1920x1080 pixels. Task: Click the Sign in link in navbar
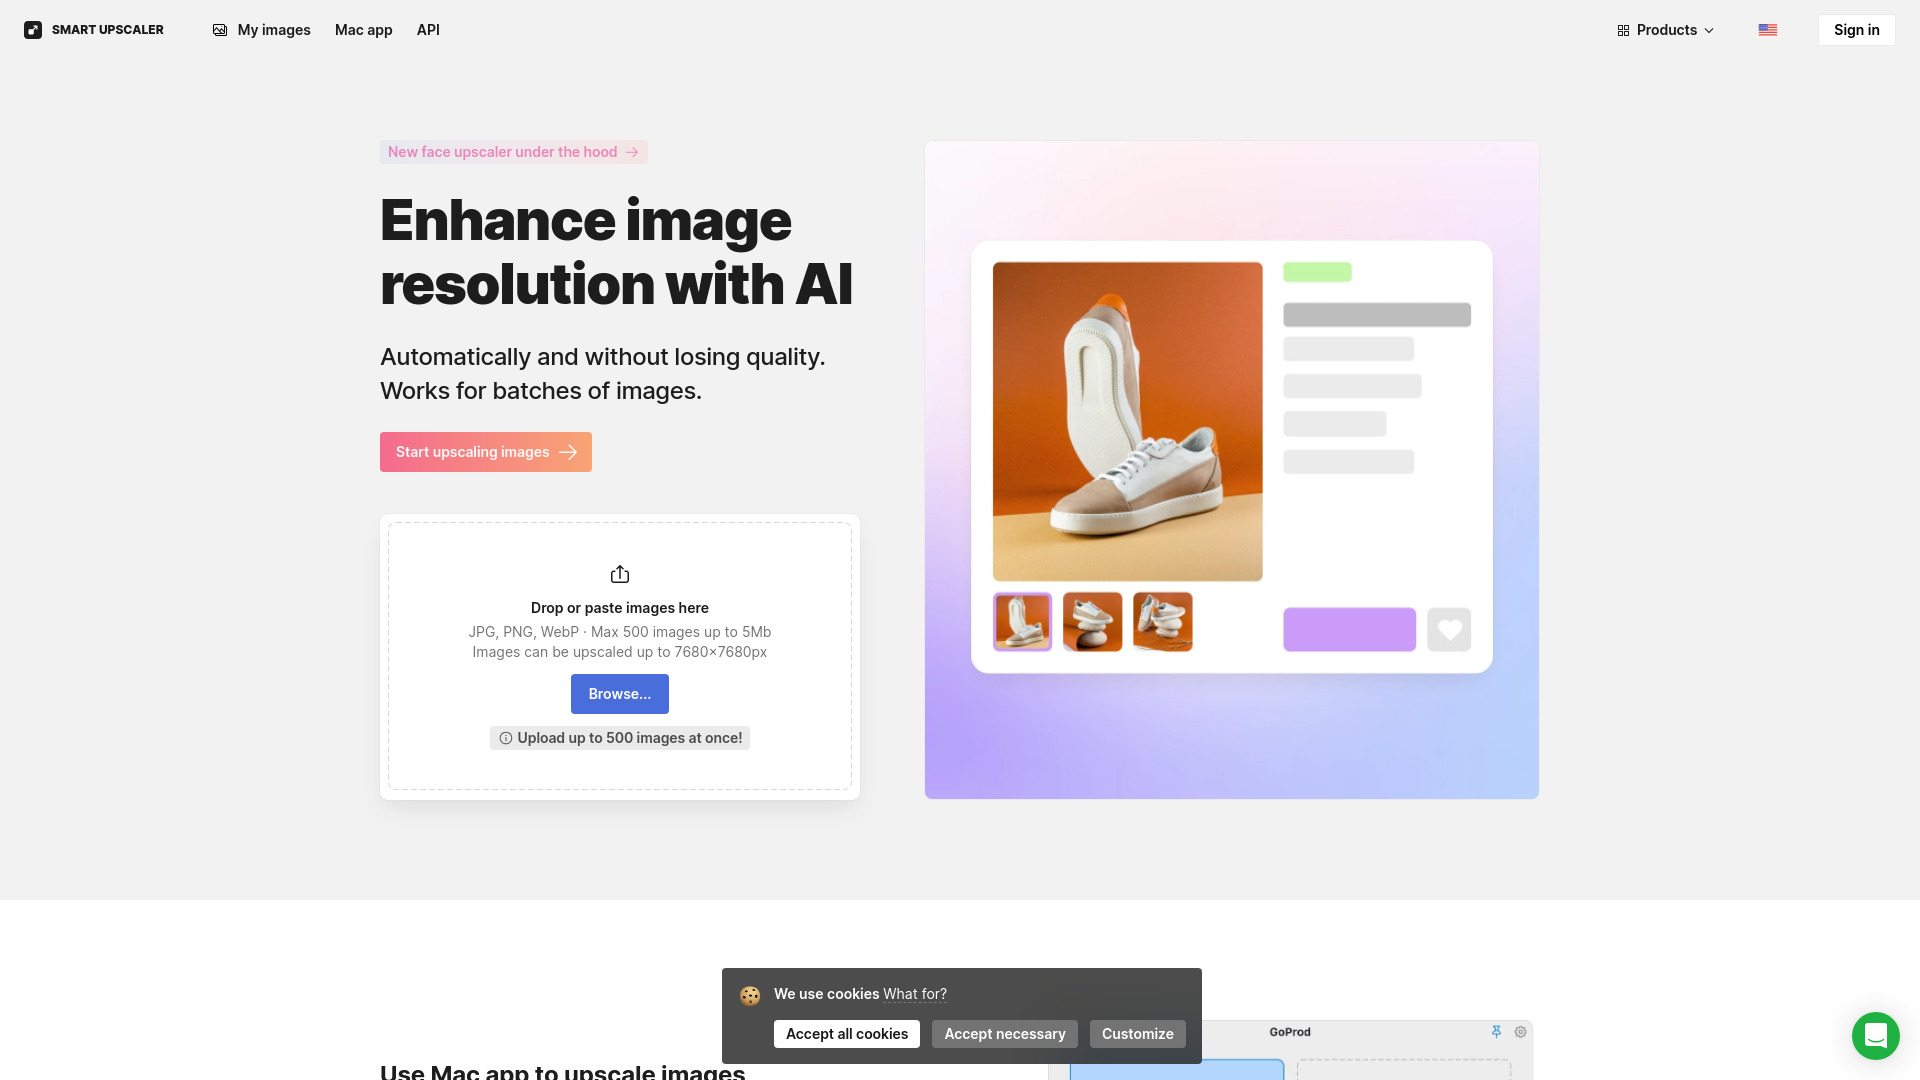click(1855, 29)
